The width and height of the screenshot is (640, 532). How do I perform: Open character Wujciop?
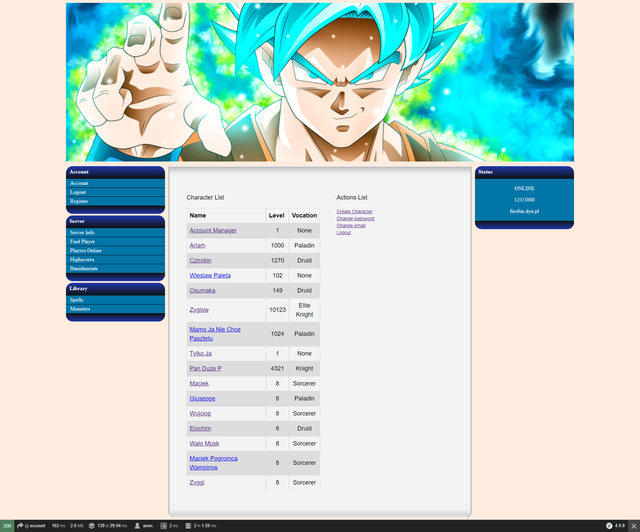pos(200,414)
